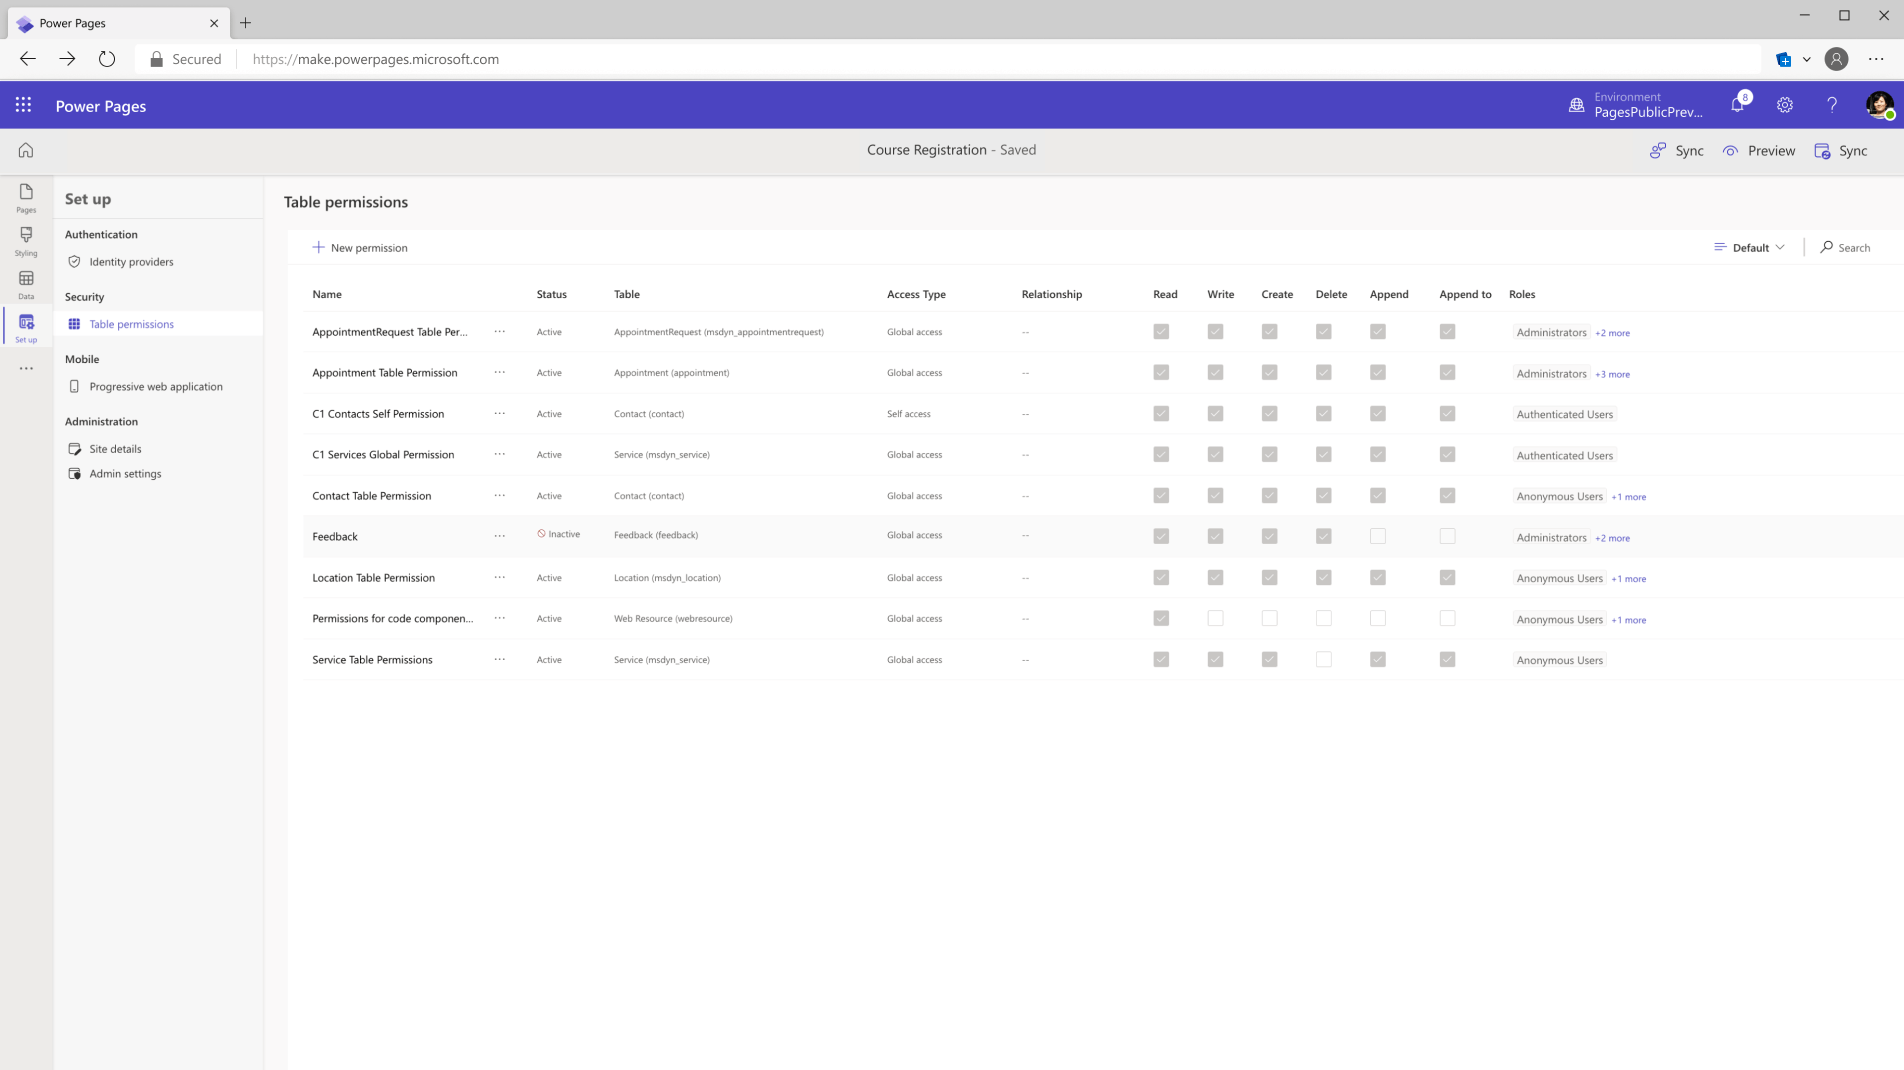Screen dimensions: 1904x1070
Task: Open more options for Location Table Permission
Action: [500, 578]
